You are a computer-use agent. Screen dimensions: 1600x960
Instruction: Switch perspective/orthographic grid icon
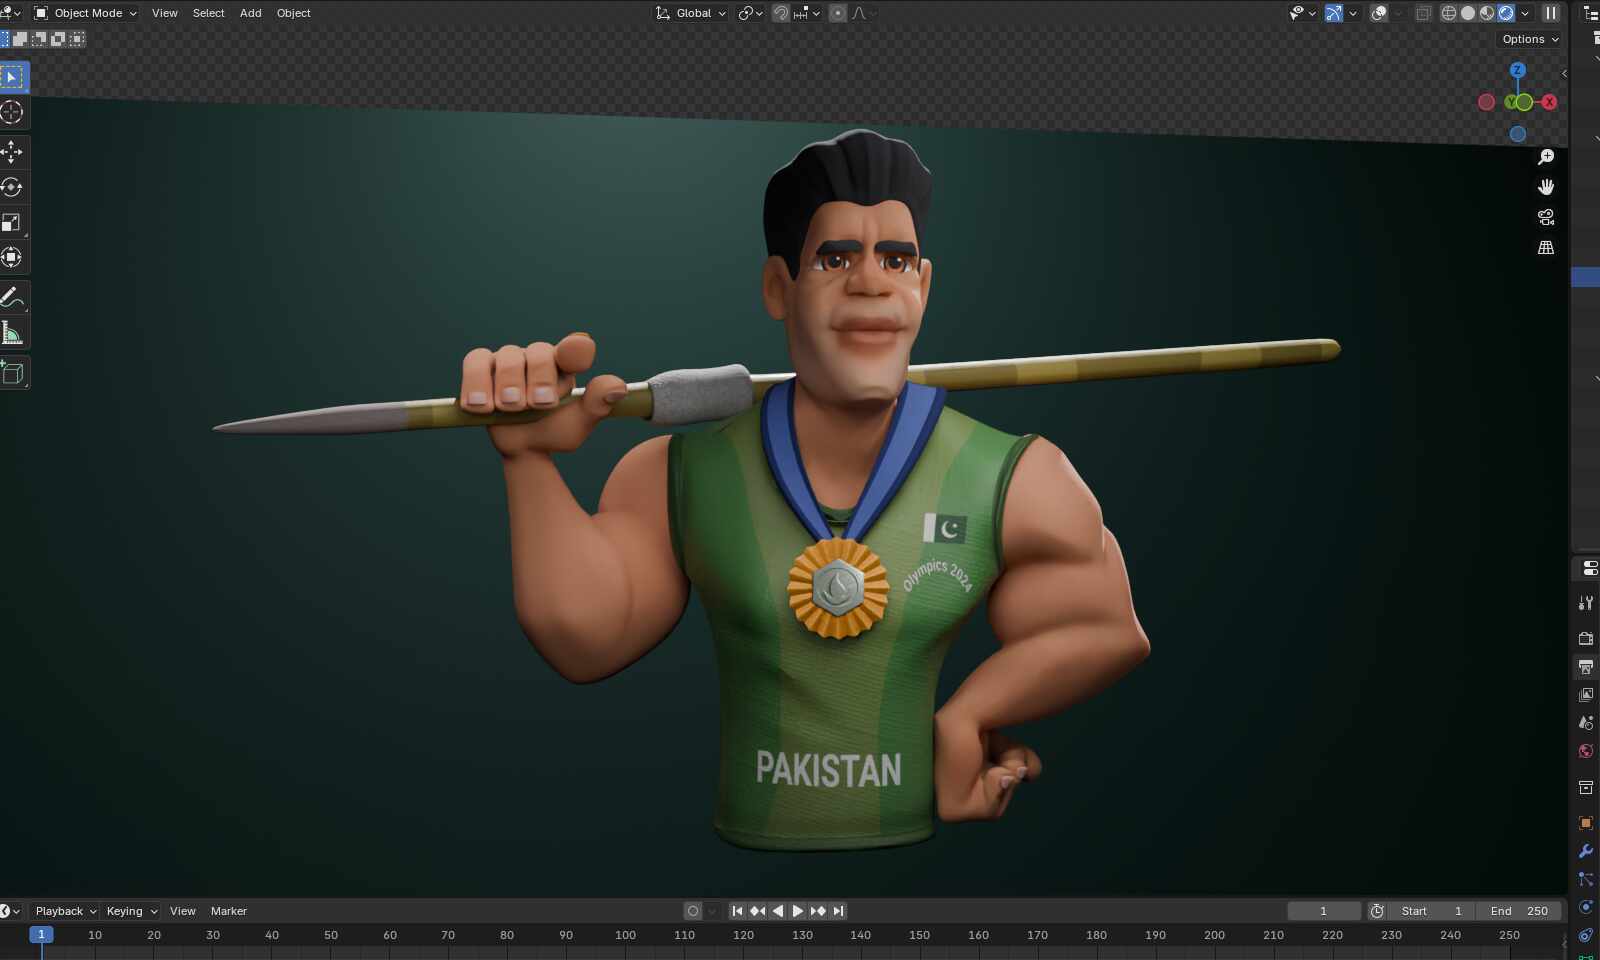pyautogui.click(x=1546, y=247)
